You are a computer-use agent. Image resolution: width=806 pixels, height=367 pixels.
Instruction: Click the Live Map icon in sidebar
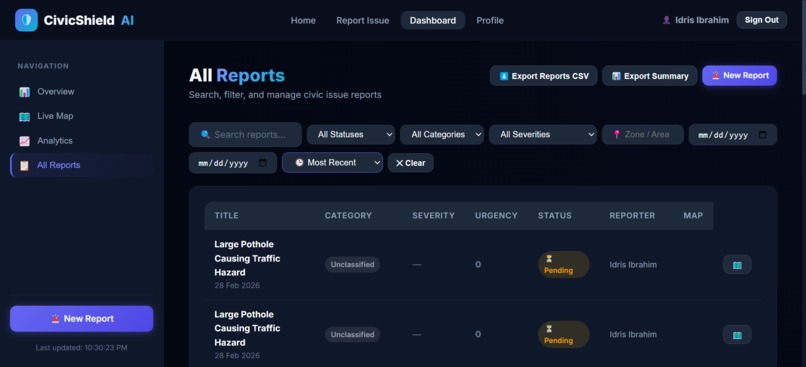[x=24, y=117]
